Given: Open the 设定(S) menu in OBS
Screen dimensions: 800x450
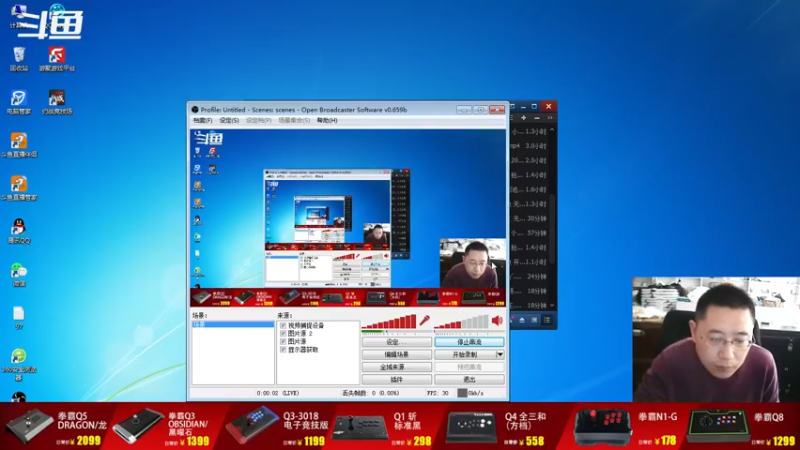Looking at the screenshot, I should [x=229, y=120].
